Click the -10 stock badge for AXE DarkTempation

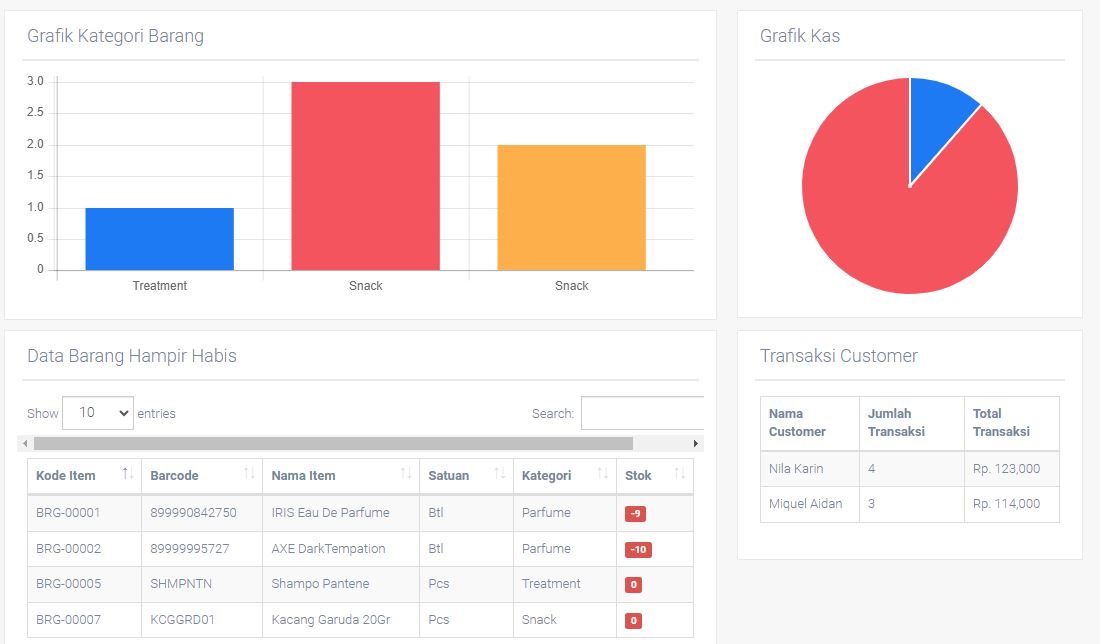(x=638, y=549)
